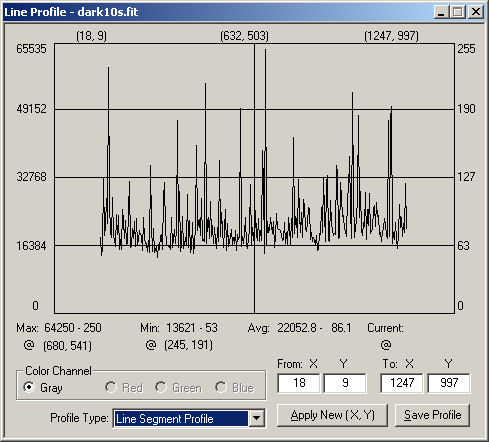Image resolution: width=489 pixels, height=442 pixels.
Task: Open the Line Segment Profile combo box
Action: tap(189, 418)
